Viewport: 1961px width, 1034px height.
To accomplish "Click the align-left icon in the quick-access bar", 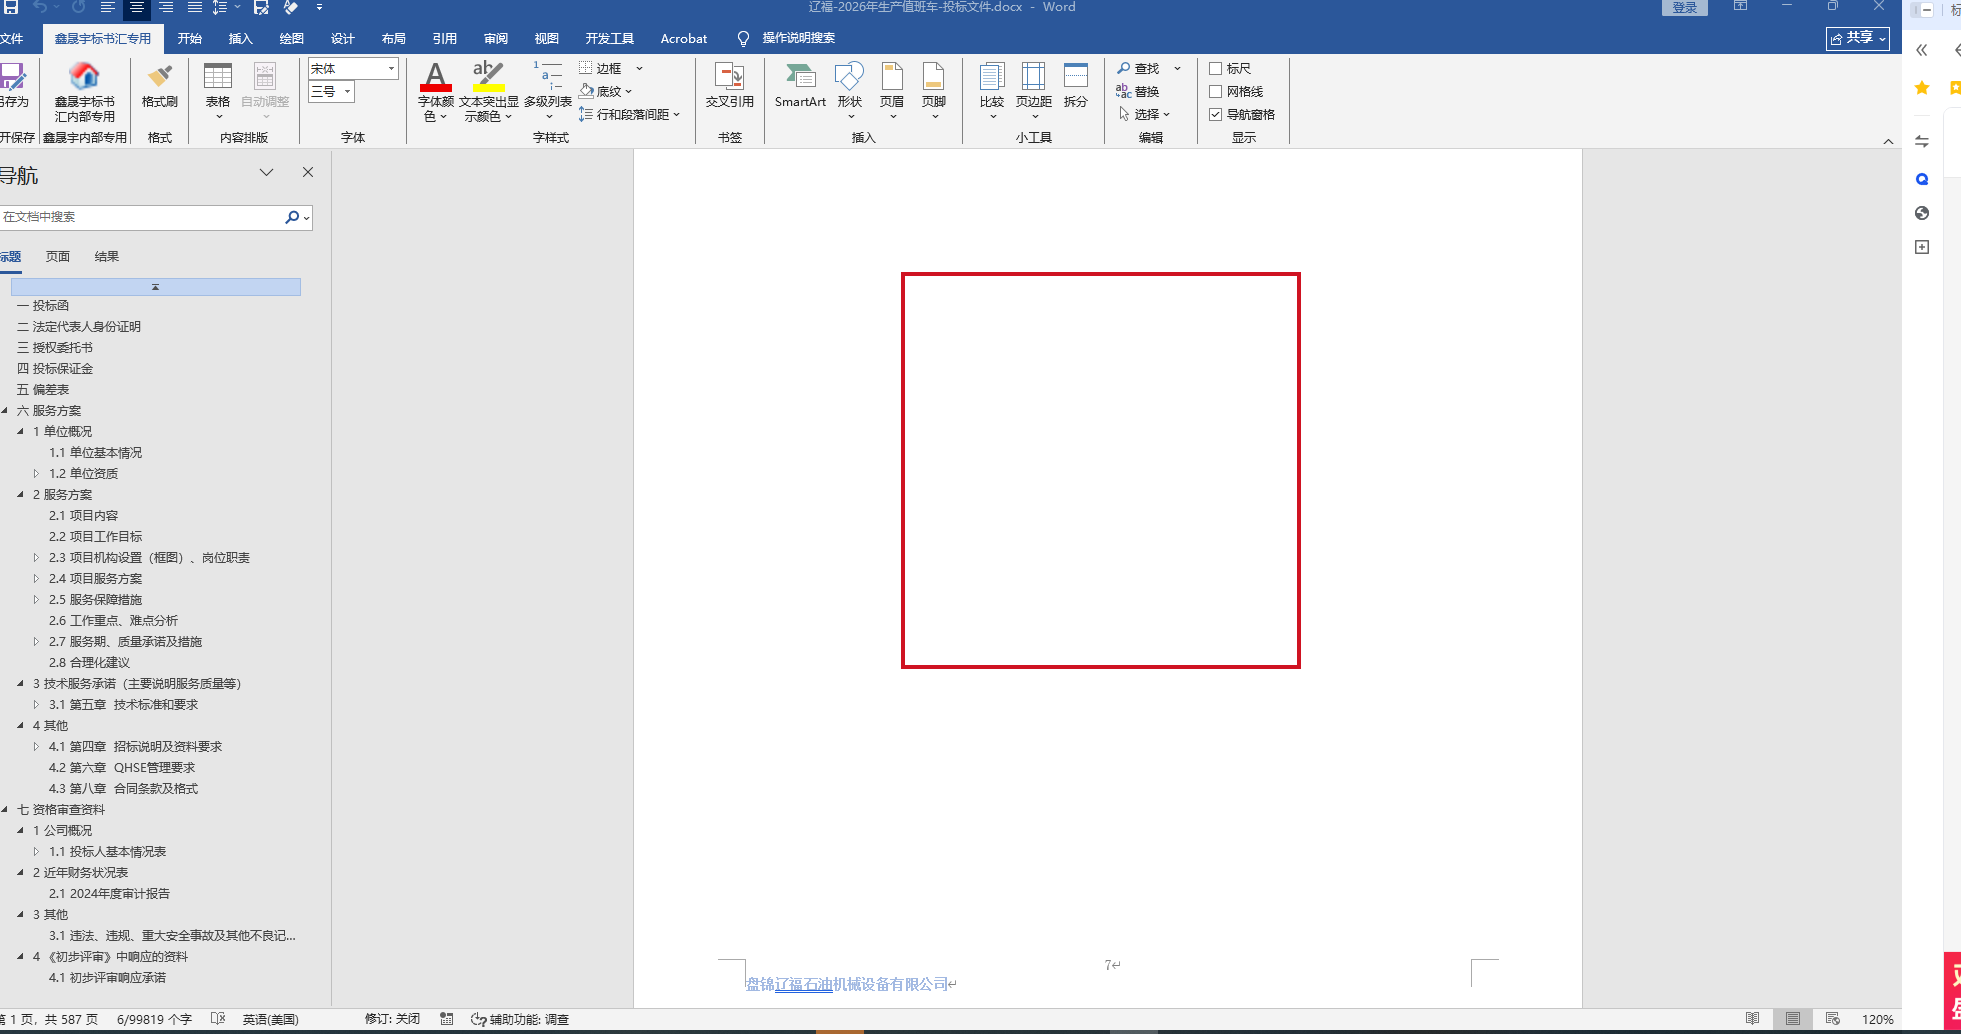I will (x=107, y=7).
